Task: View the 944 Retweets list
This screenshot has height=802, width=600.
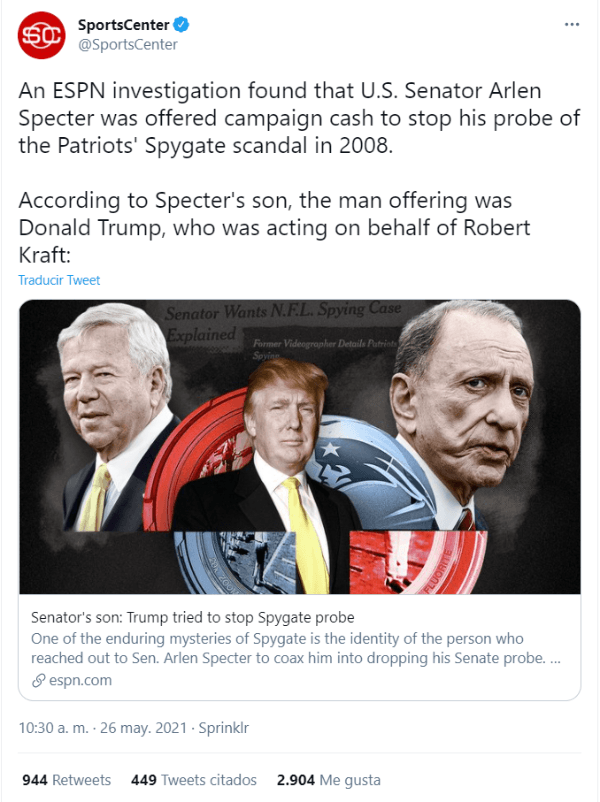Action: click(66, 780)
